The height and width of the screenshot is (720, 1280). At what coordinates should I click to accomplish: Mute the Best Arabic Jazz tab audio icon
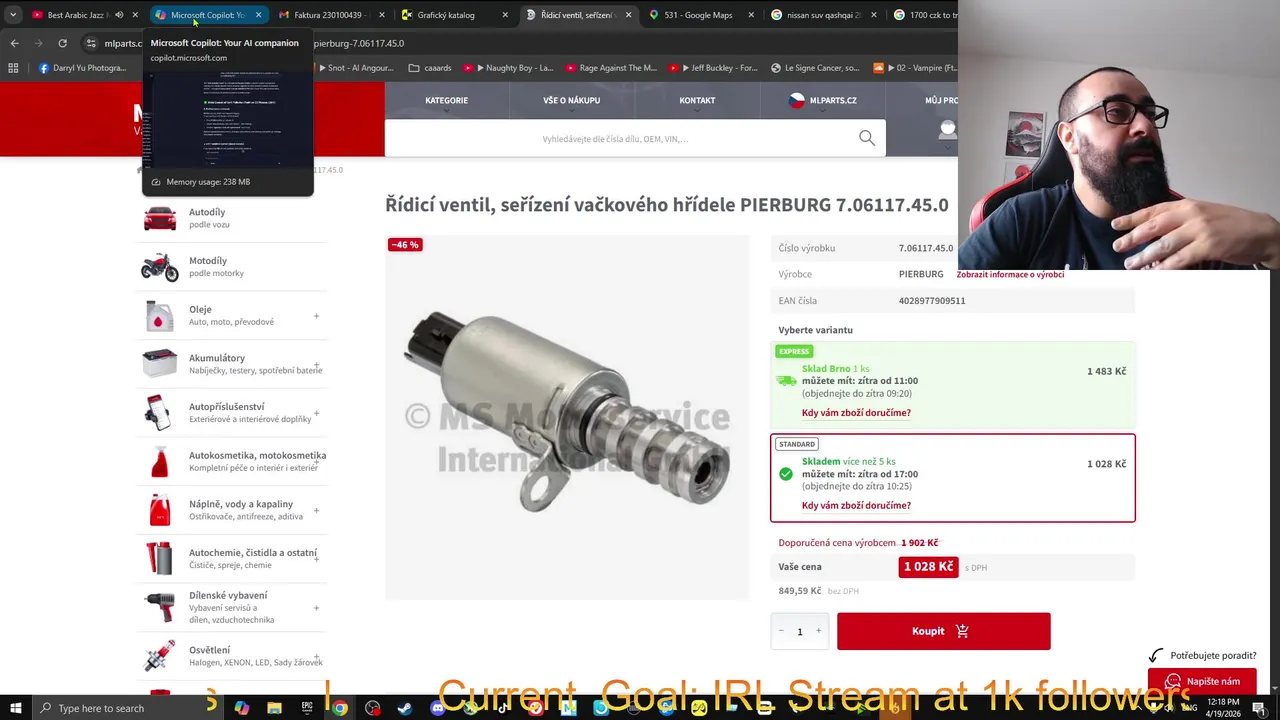pos(119,15)
